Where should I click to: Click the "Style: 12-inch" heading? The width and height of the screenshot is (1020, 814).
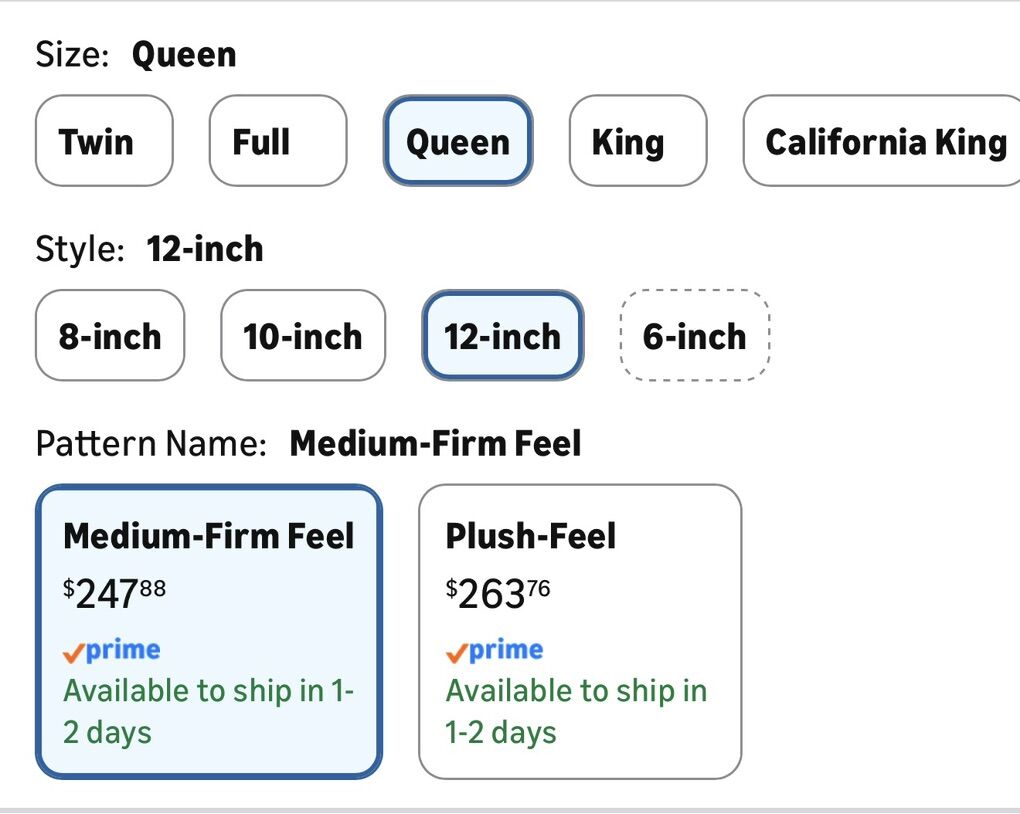(149, 249)
